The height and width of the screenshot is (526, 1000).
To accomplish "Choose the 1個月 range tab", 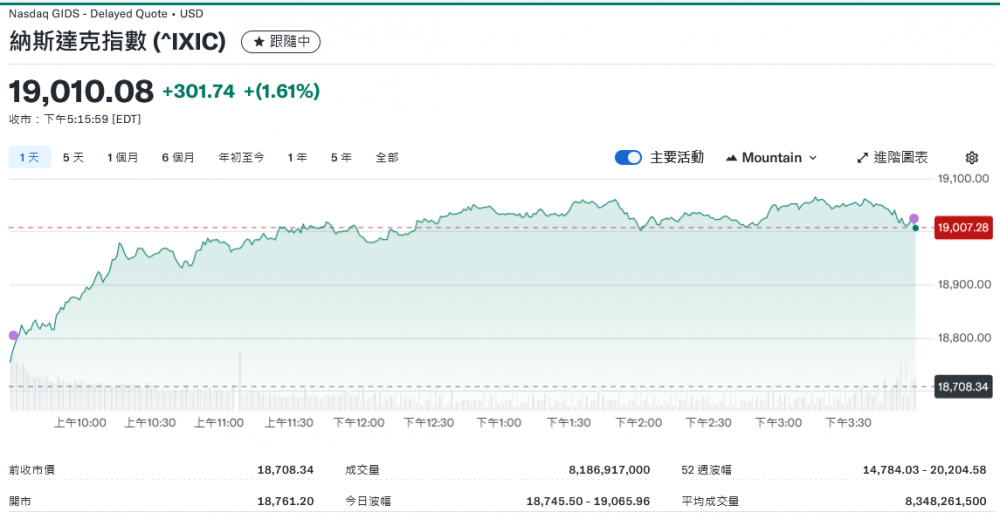I will [x=123, y=158].
